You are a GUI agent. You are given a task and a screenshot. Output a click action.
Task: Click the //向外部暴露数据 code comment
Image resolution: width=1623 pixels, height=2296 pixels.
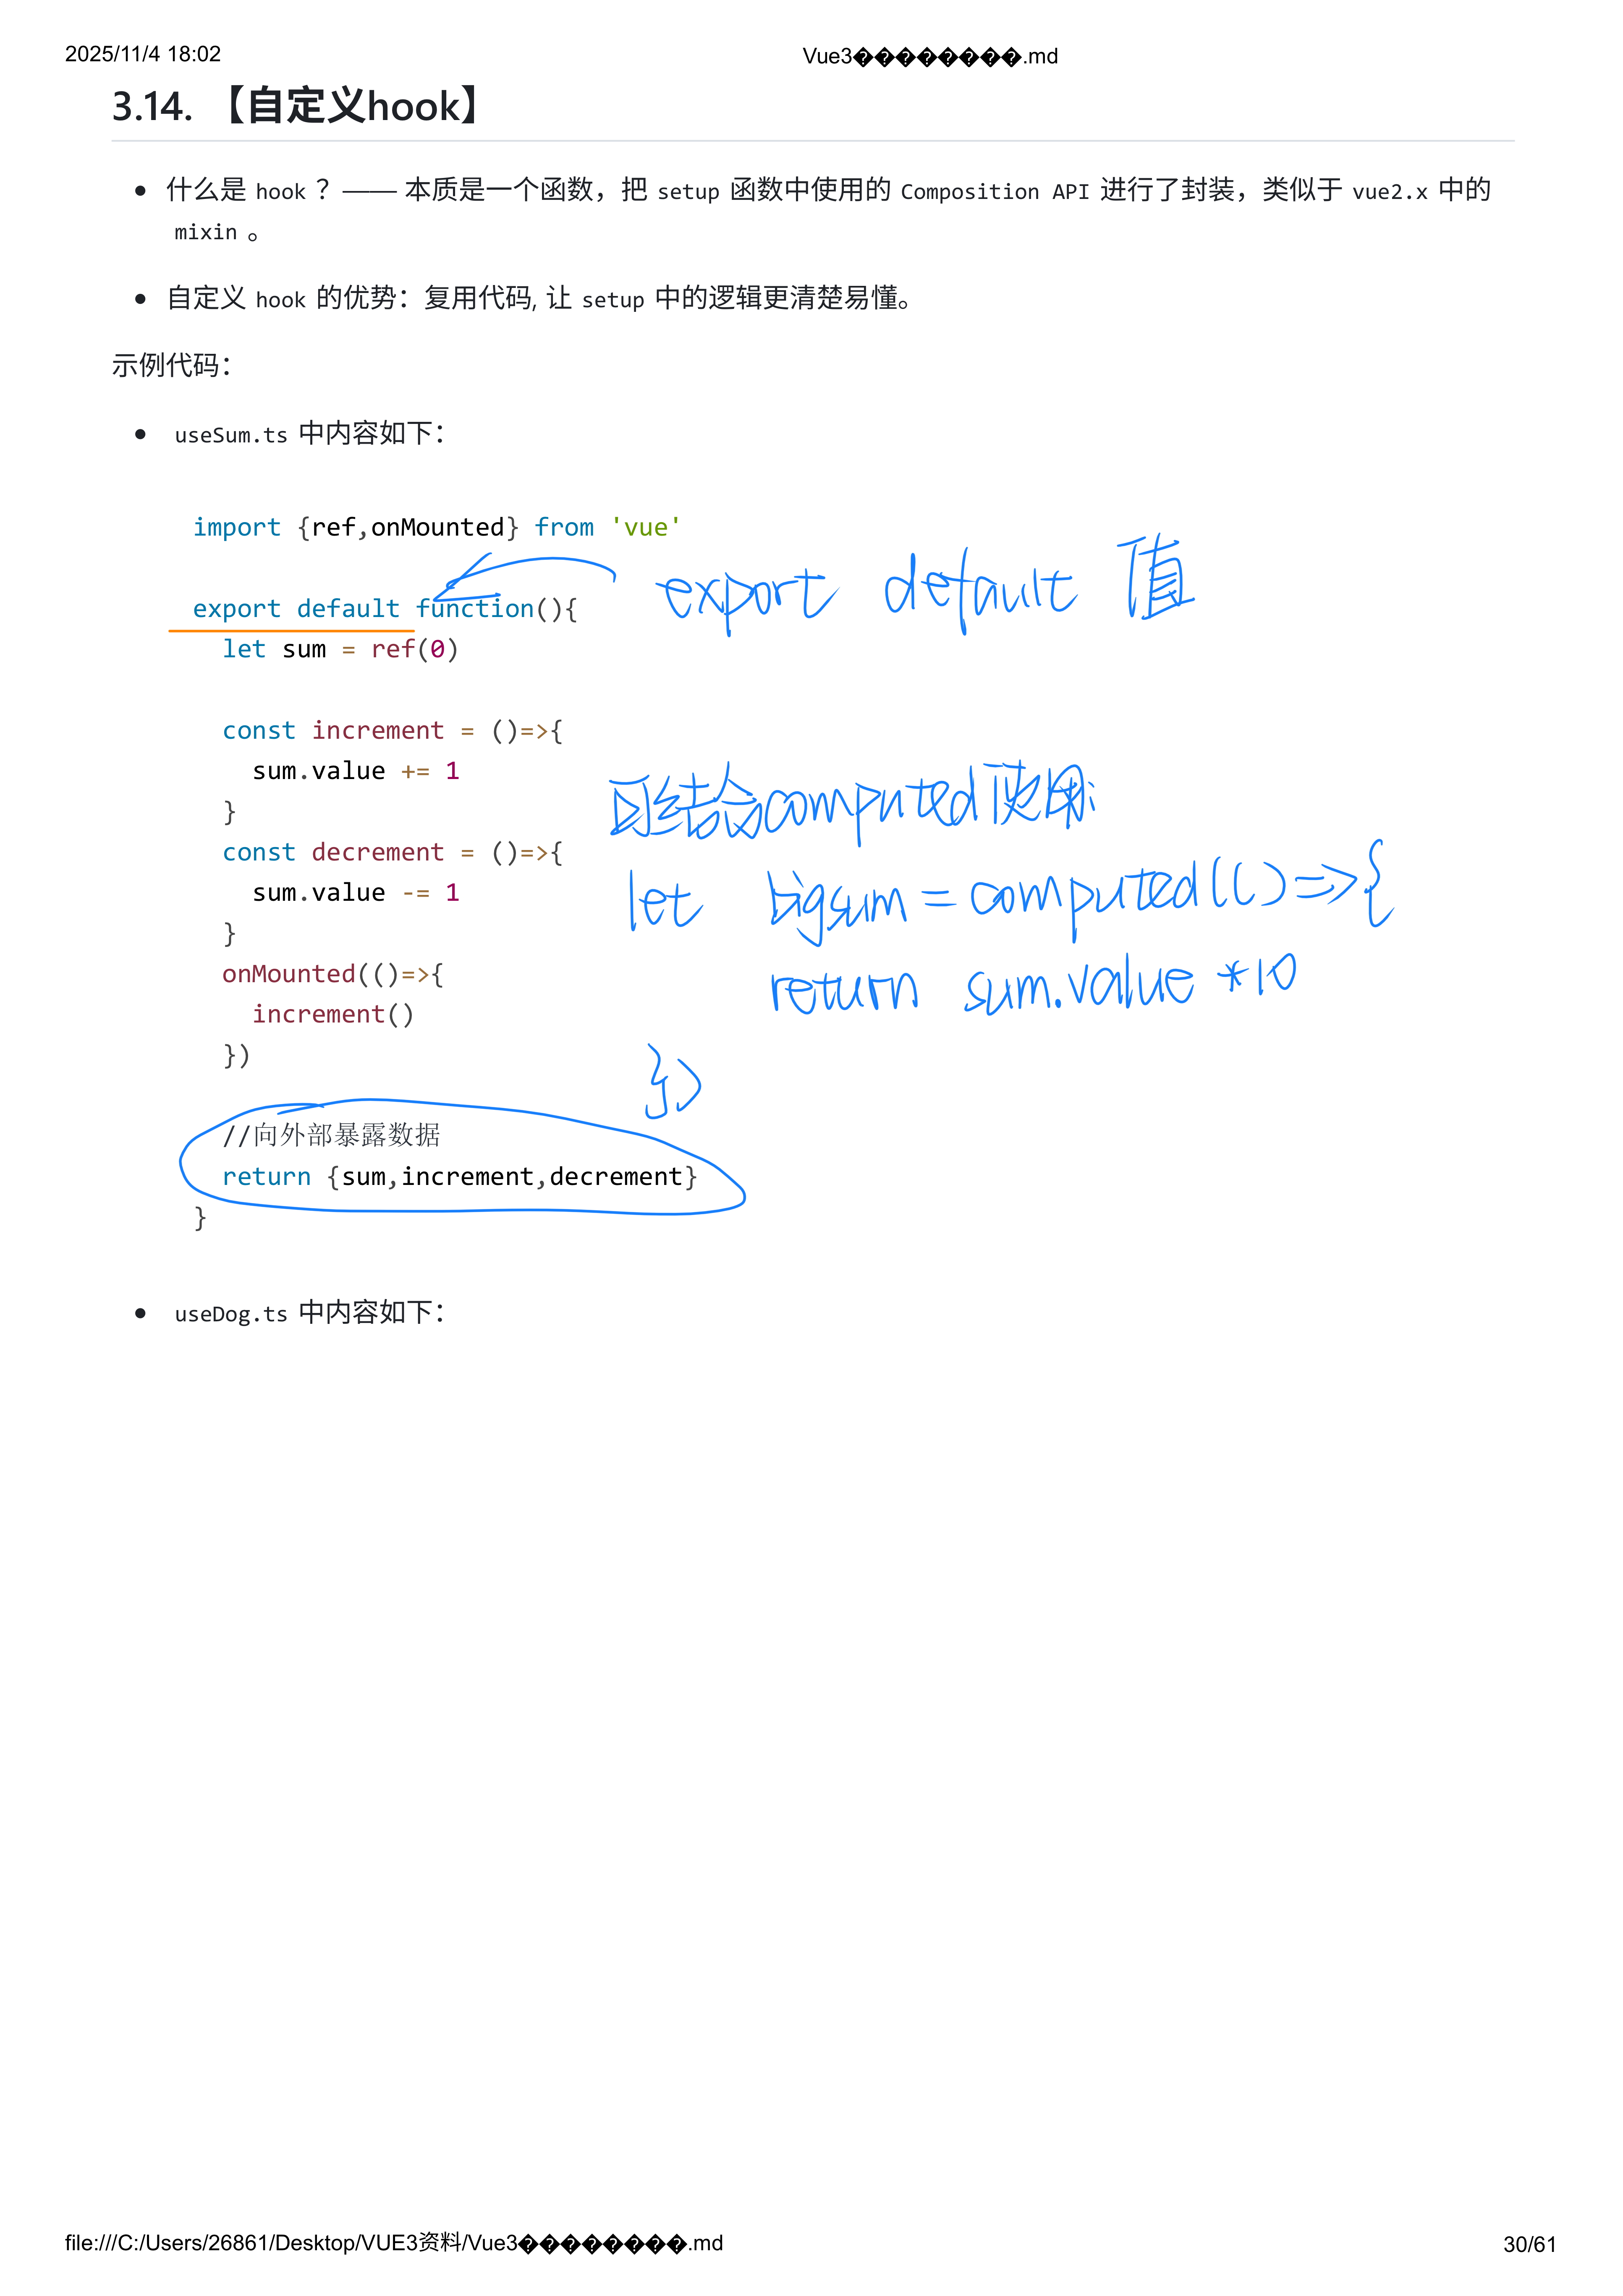[x=331, y=1135]
